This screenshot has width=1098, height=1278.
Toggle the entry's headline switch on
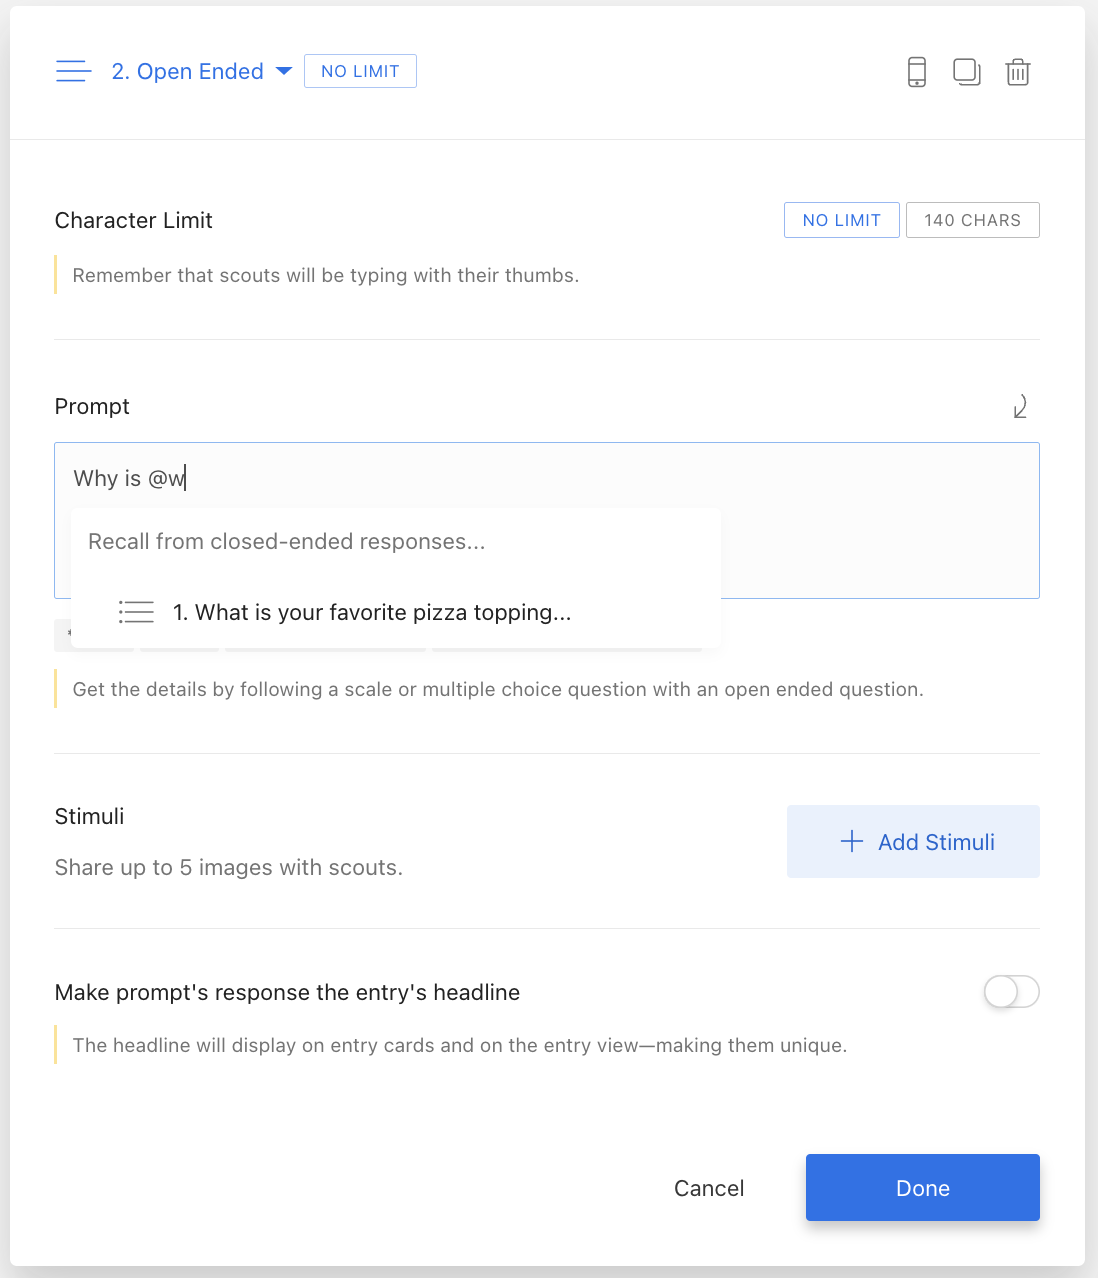[1011, 992]
